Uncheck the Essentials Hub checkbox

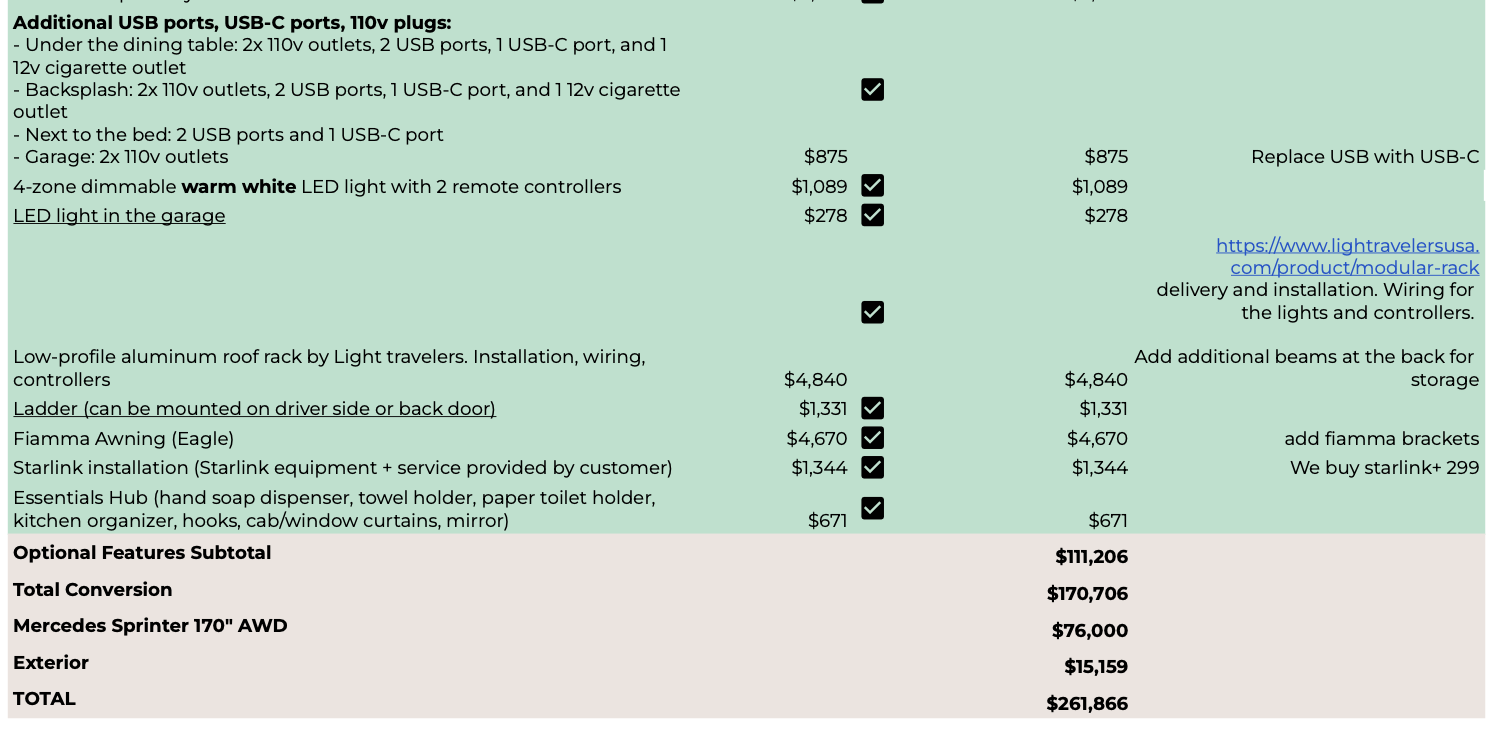click(872, 508)
